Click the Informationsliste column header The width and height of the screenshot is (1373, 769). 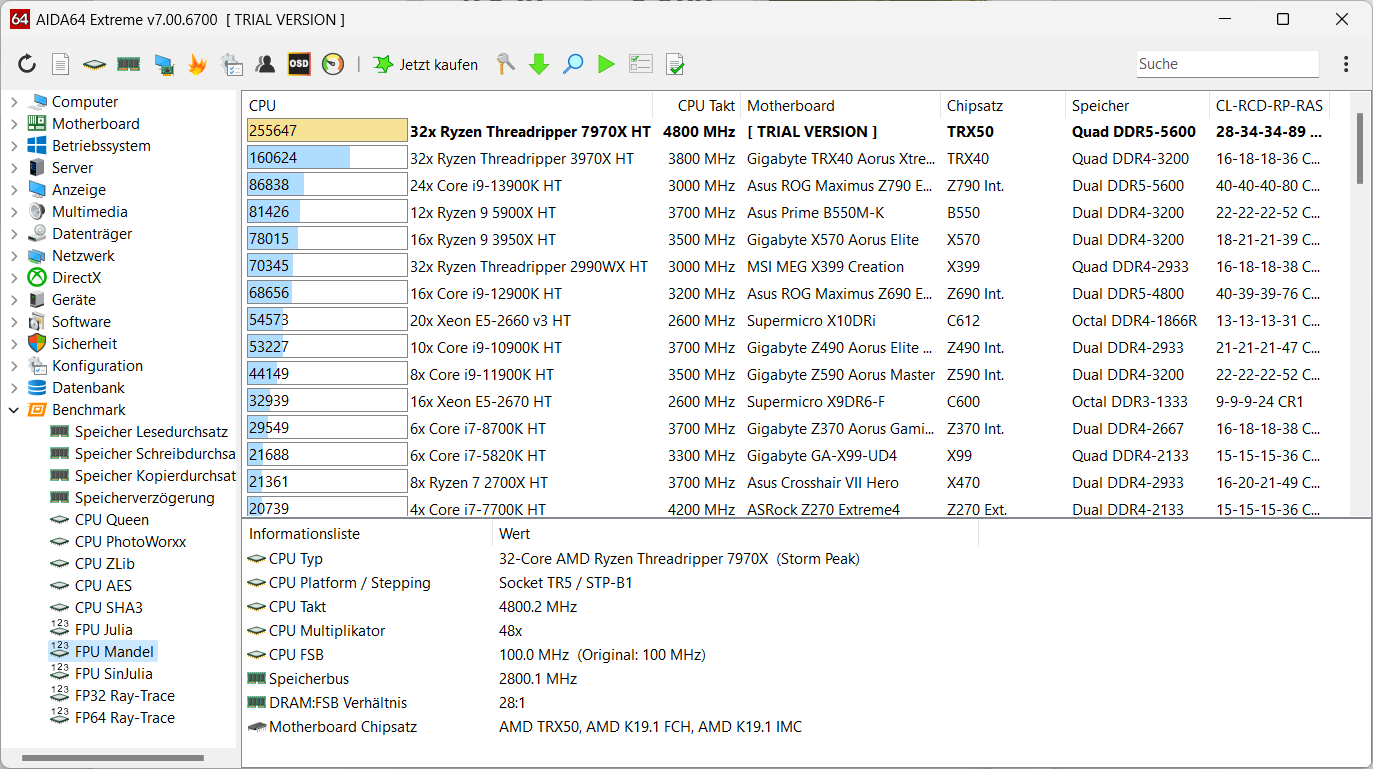[367, 534]
